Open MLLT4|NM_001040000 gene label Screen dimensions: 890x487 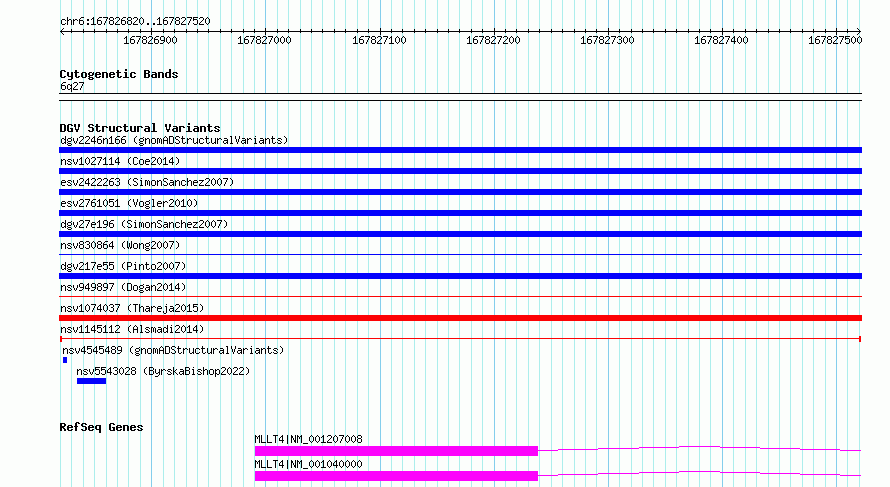[x=308, y=464]
